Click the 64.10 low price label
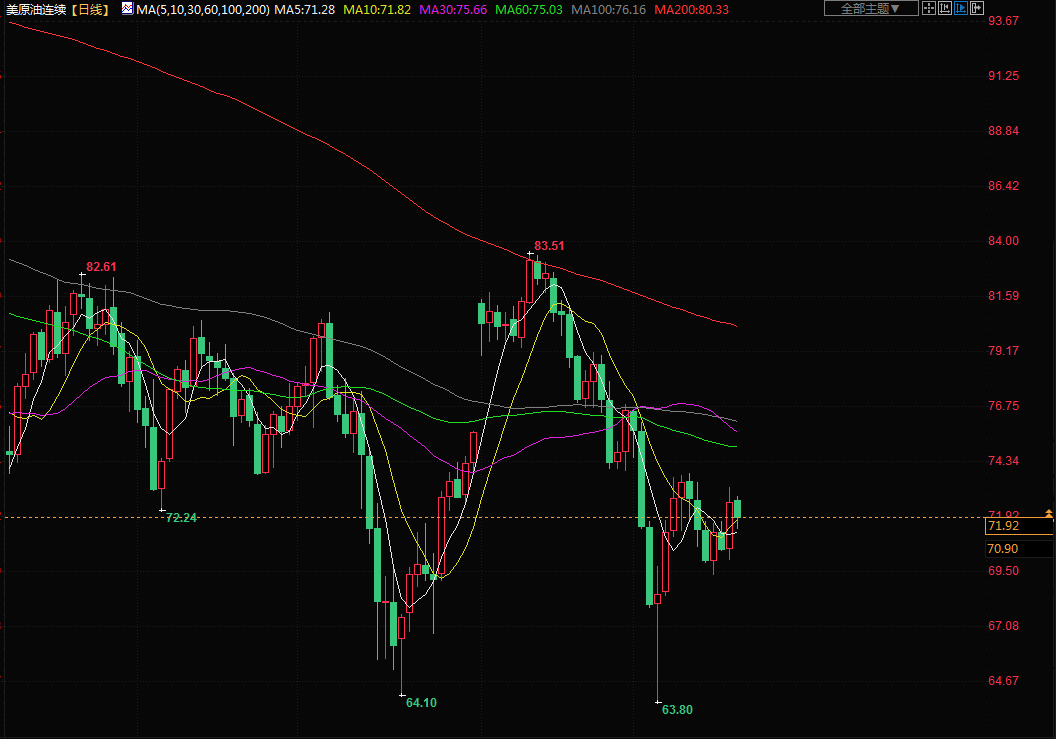Viewport: 1056px width, 739px height. pos(421,702)
